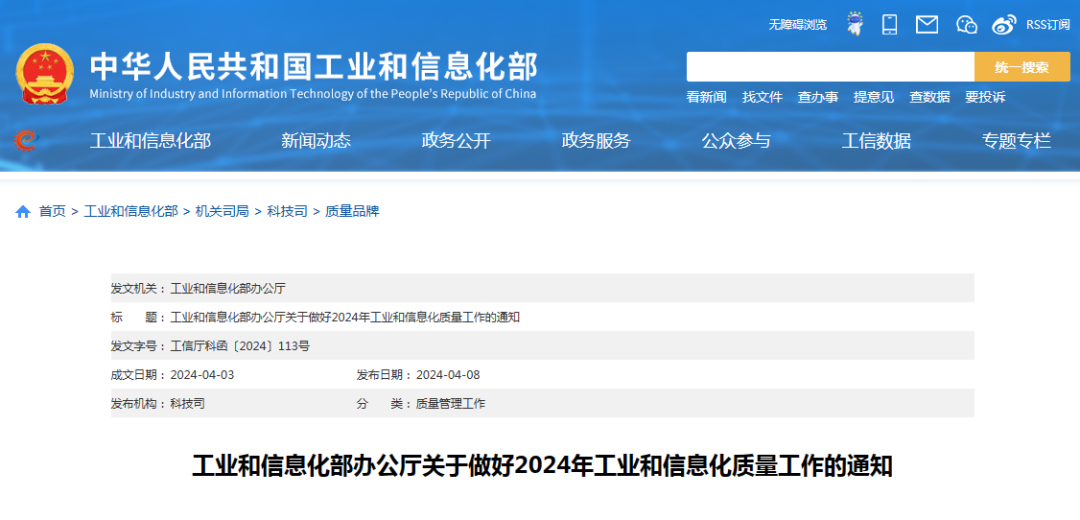Screen dimensions: 1080x520
Task: Open 公众参与 navigation menu
Action: pos(736,141)
